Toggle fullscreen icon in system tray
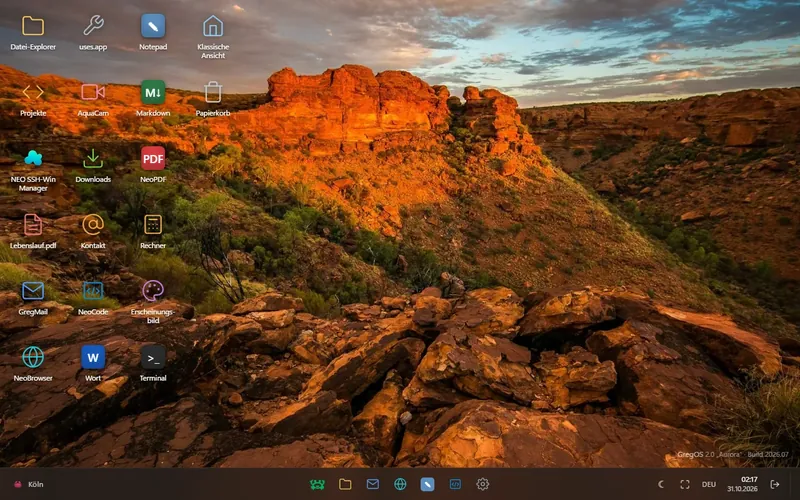The height and width of the screenshot is (500, 800). point(685,484)
